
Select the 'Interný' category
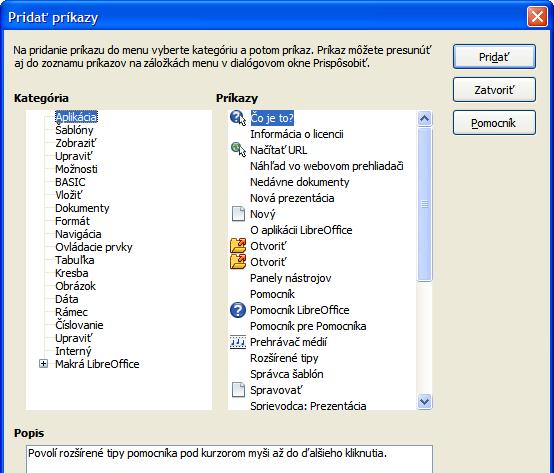73,351
